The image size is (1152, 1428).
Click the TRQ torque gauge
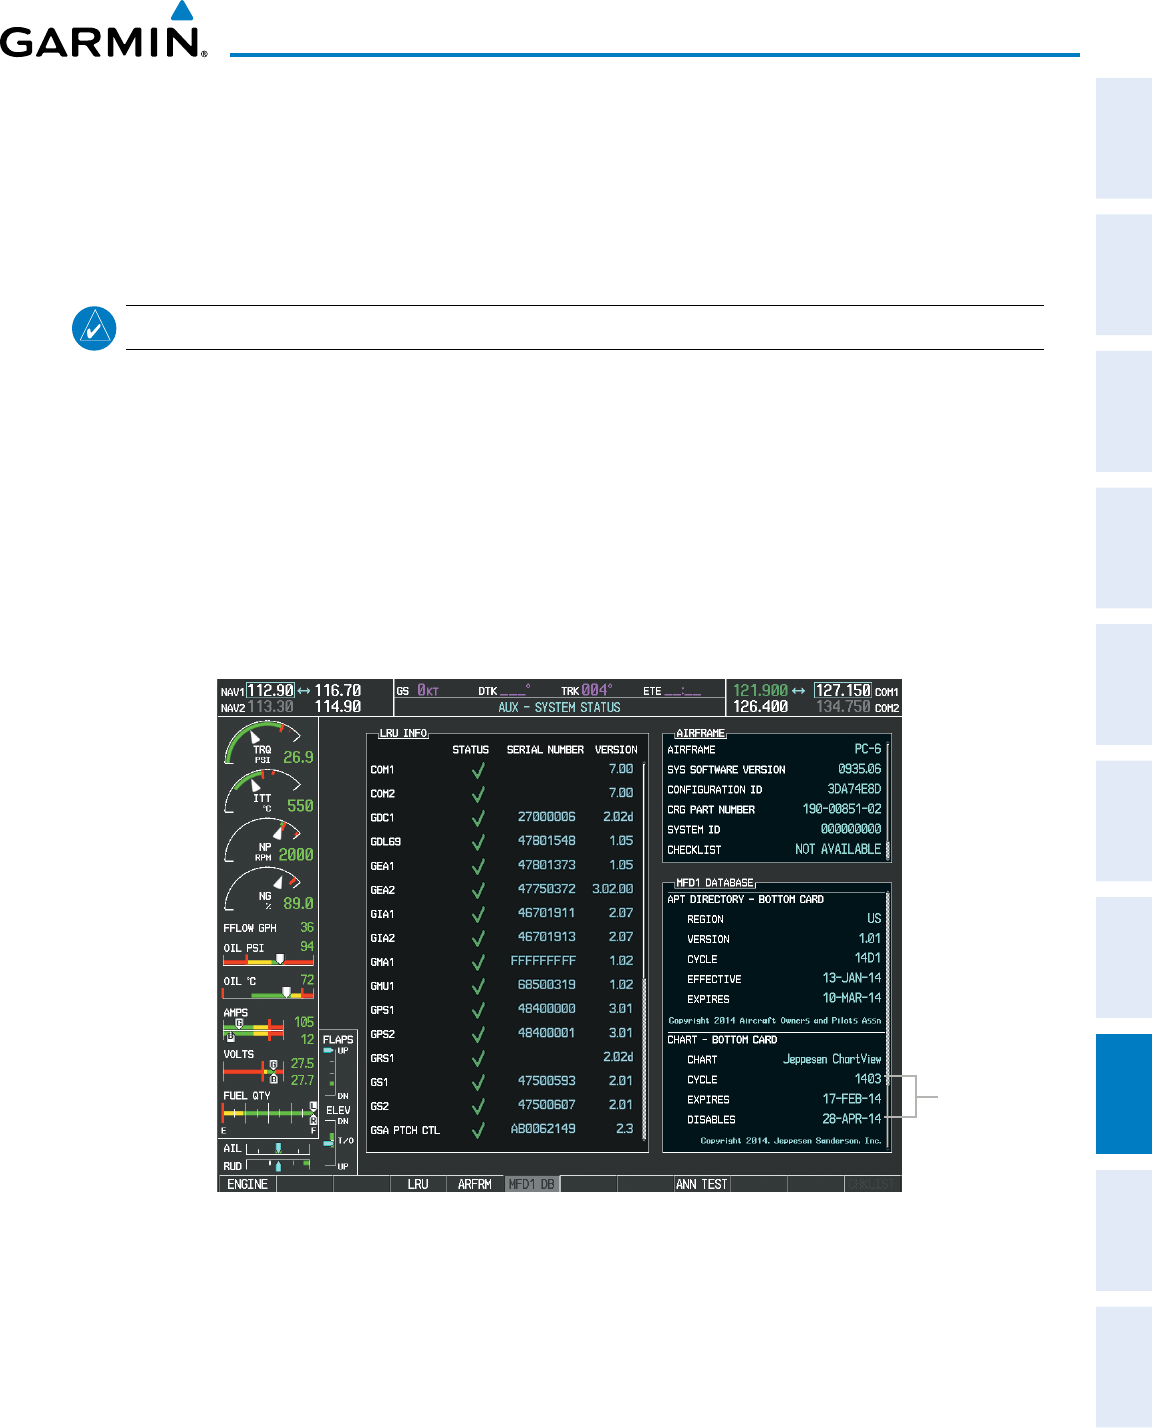click(268, 744)
